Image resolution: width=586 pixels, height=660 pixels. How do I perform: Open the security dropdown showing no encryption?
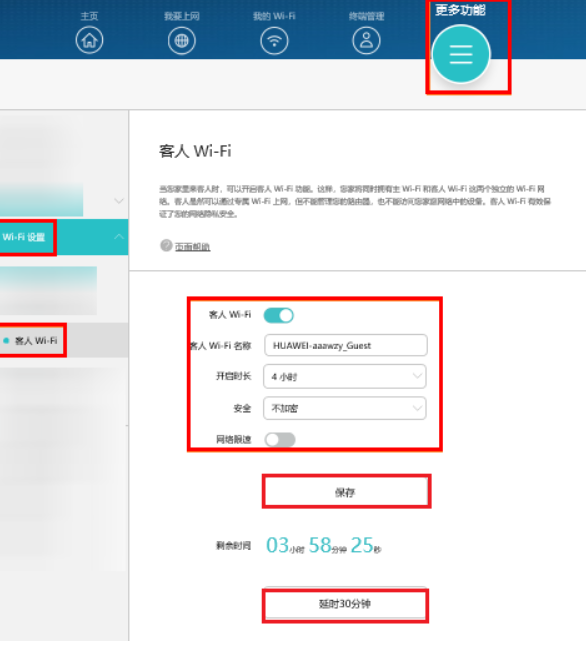[345, 408]
